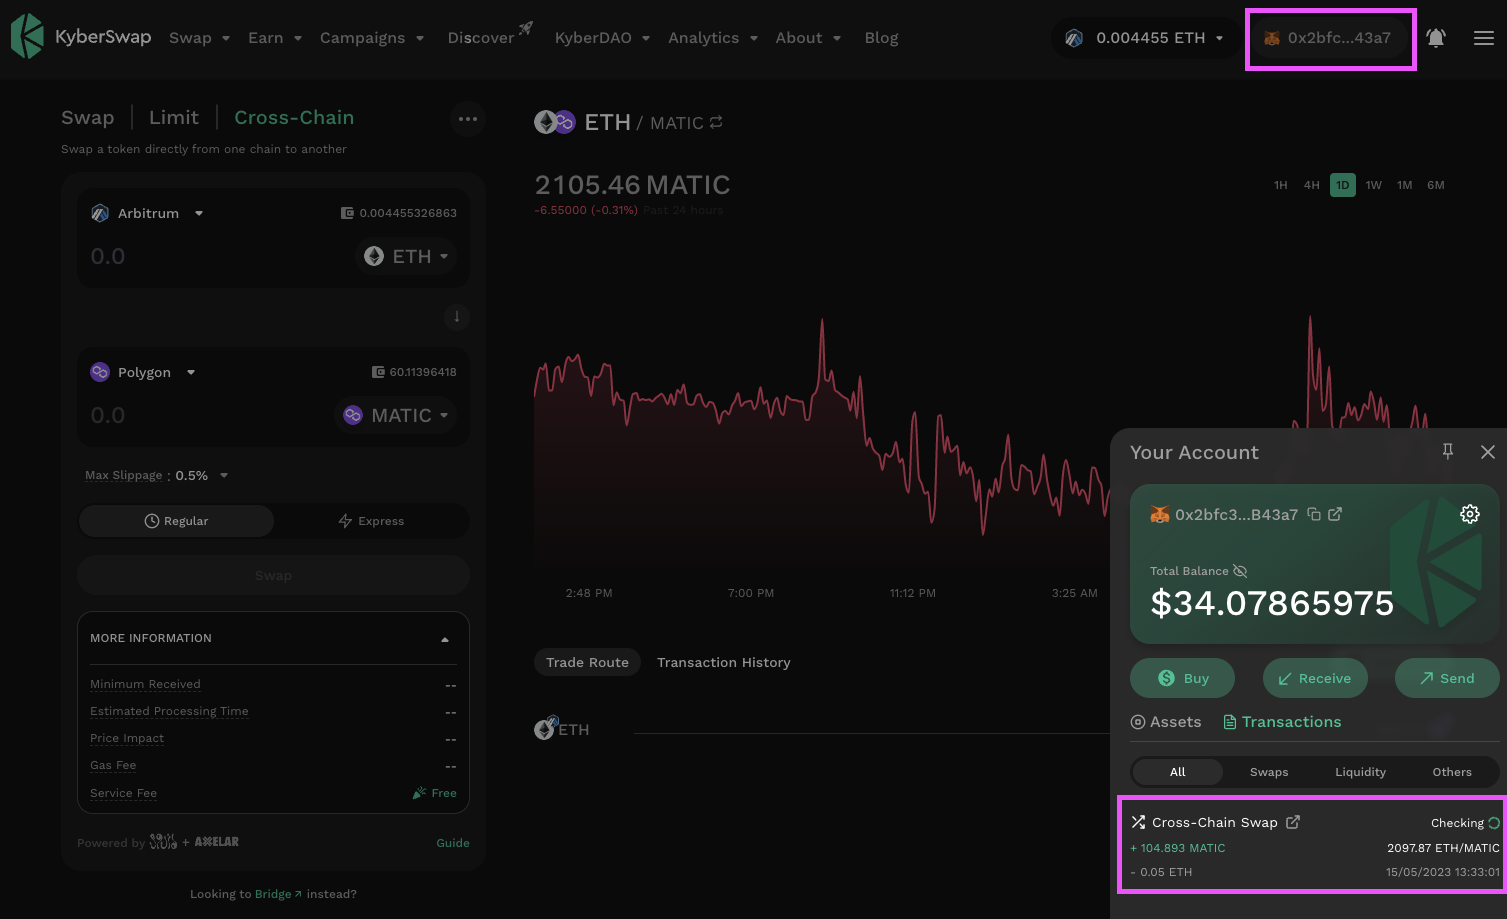1507x919 pixels.
Task: Switch to the Limit tab
Action: pyautogui.click(x=174, y=118)
